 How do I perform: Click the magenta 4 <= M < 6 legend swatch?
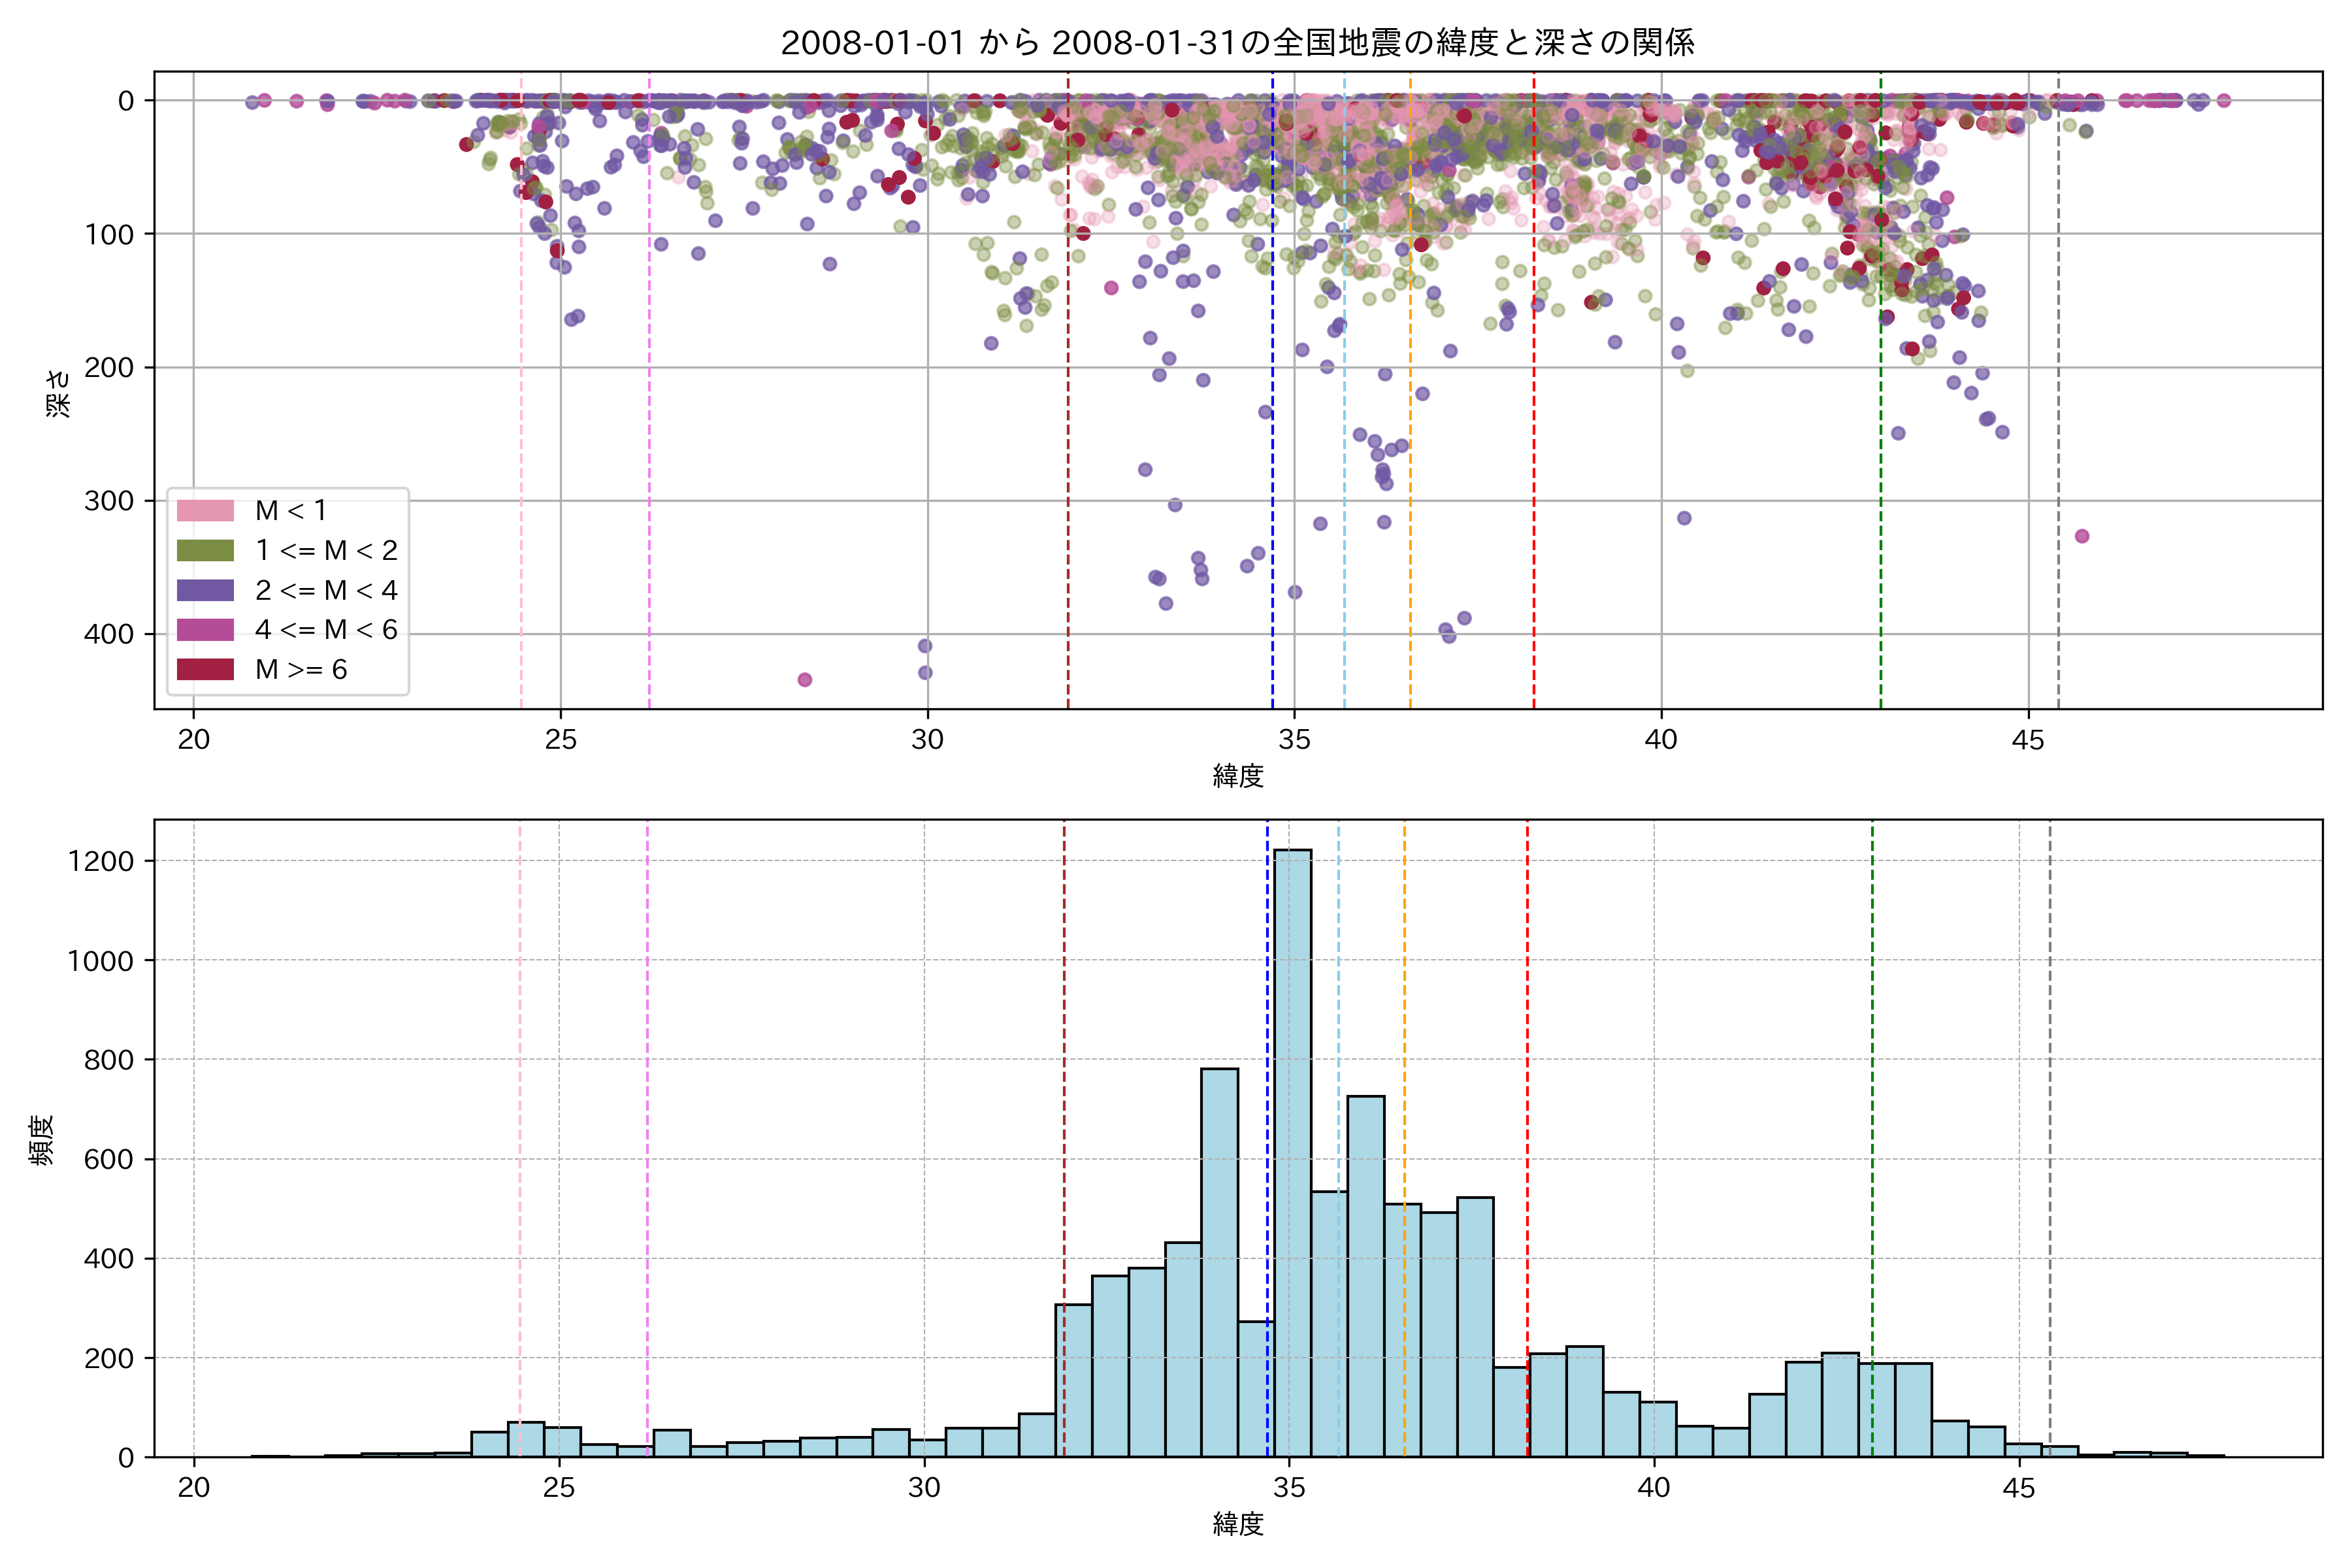coord(205,630)
